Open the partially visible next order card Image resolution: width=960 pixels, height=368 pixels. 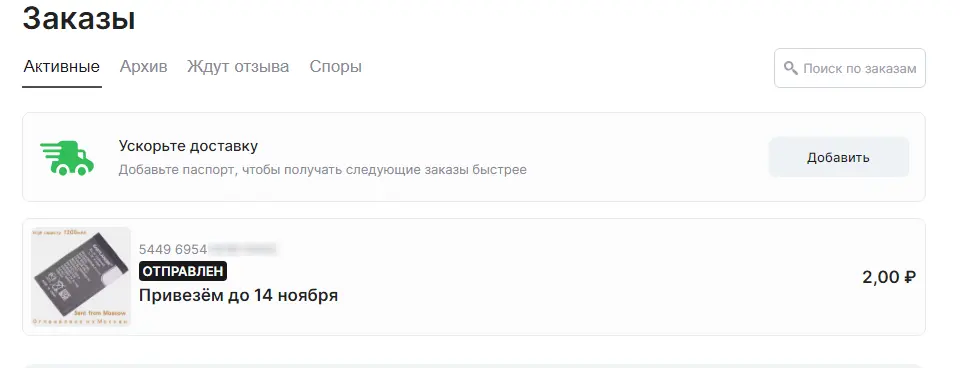pyautogui.click(x=474, y=366)
